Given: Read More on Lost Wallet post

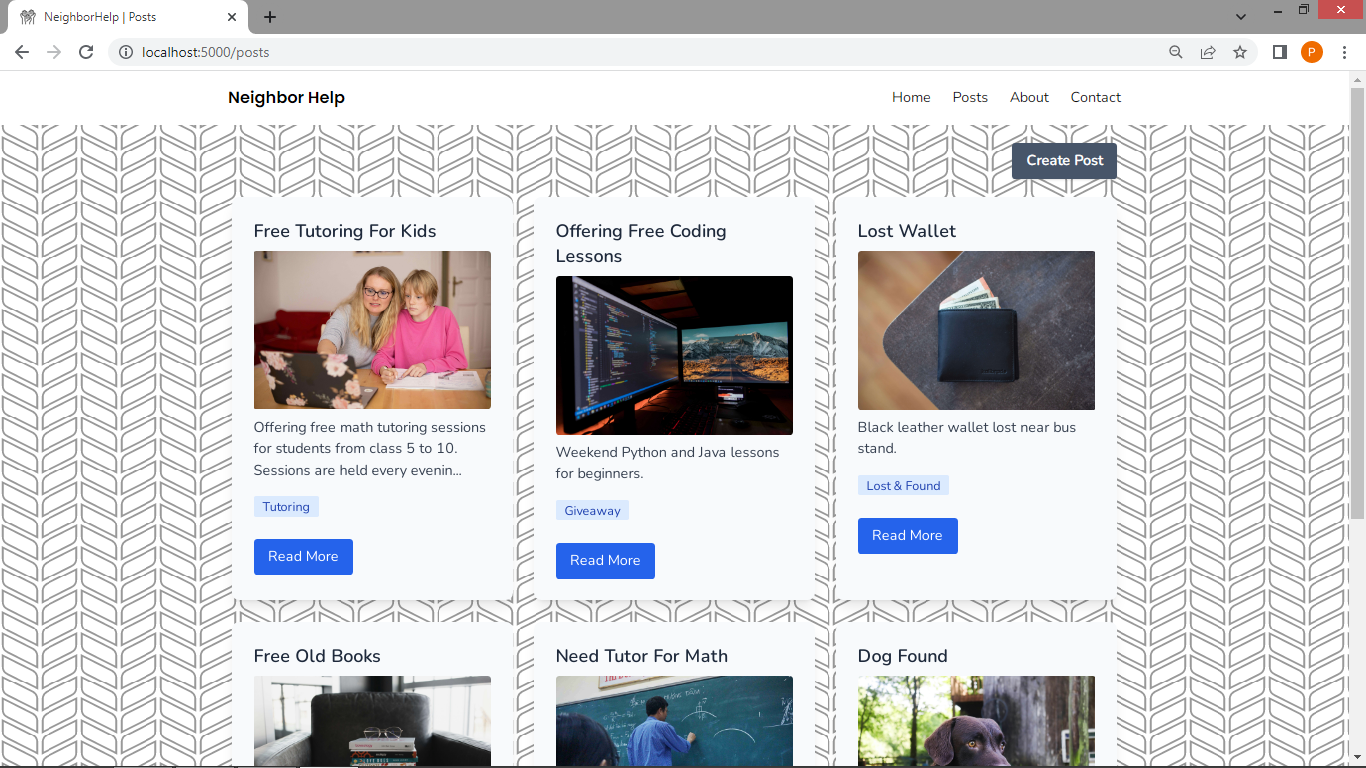Looking at the screenshot, I should coord(907,535).
